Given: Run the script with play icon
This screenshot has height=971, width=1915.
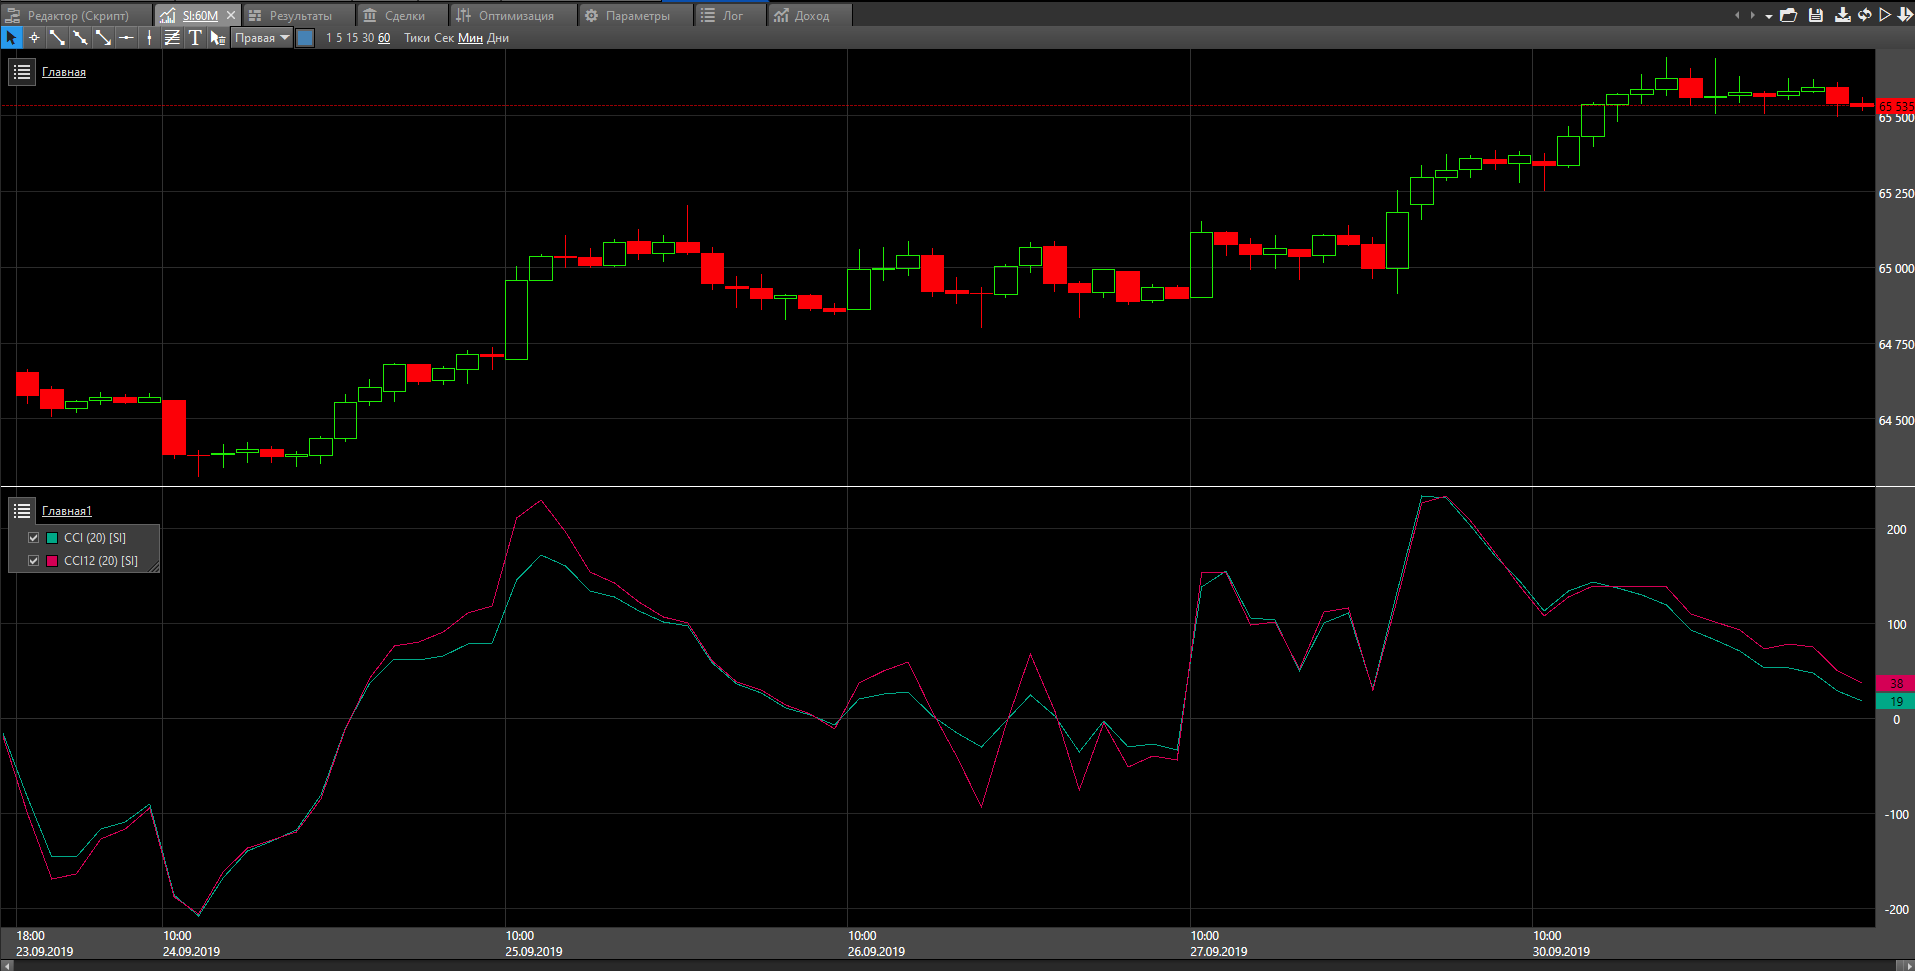Looking at the screenshot, I should (1885, 15).
